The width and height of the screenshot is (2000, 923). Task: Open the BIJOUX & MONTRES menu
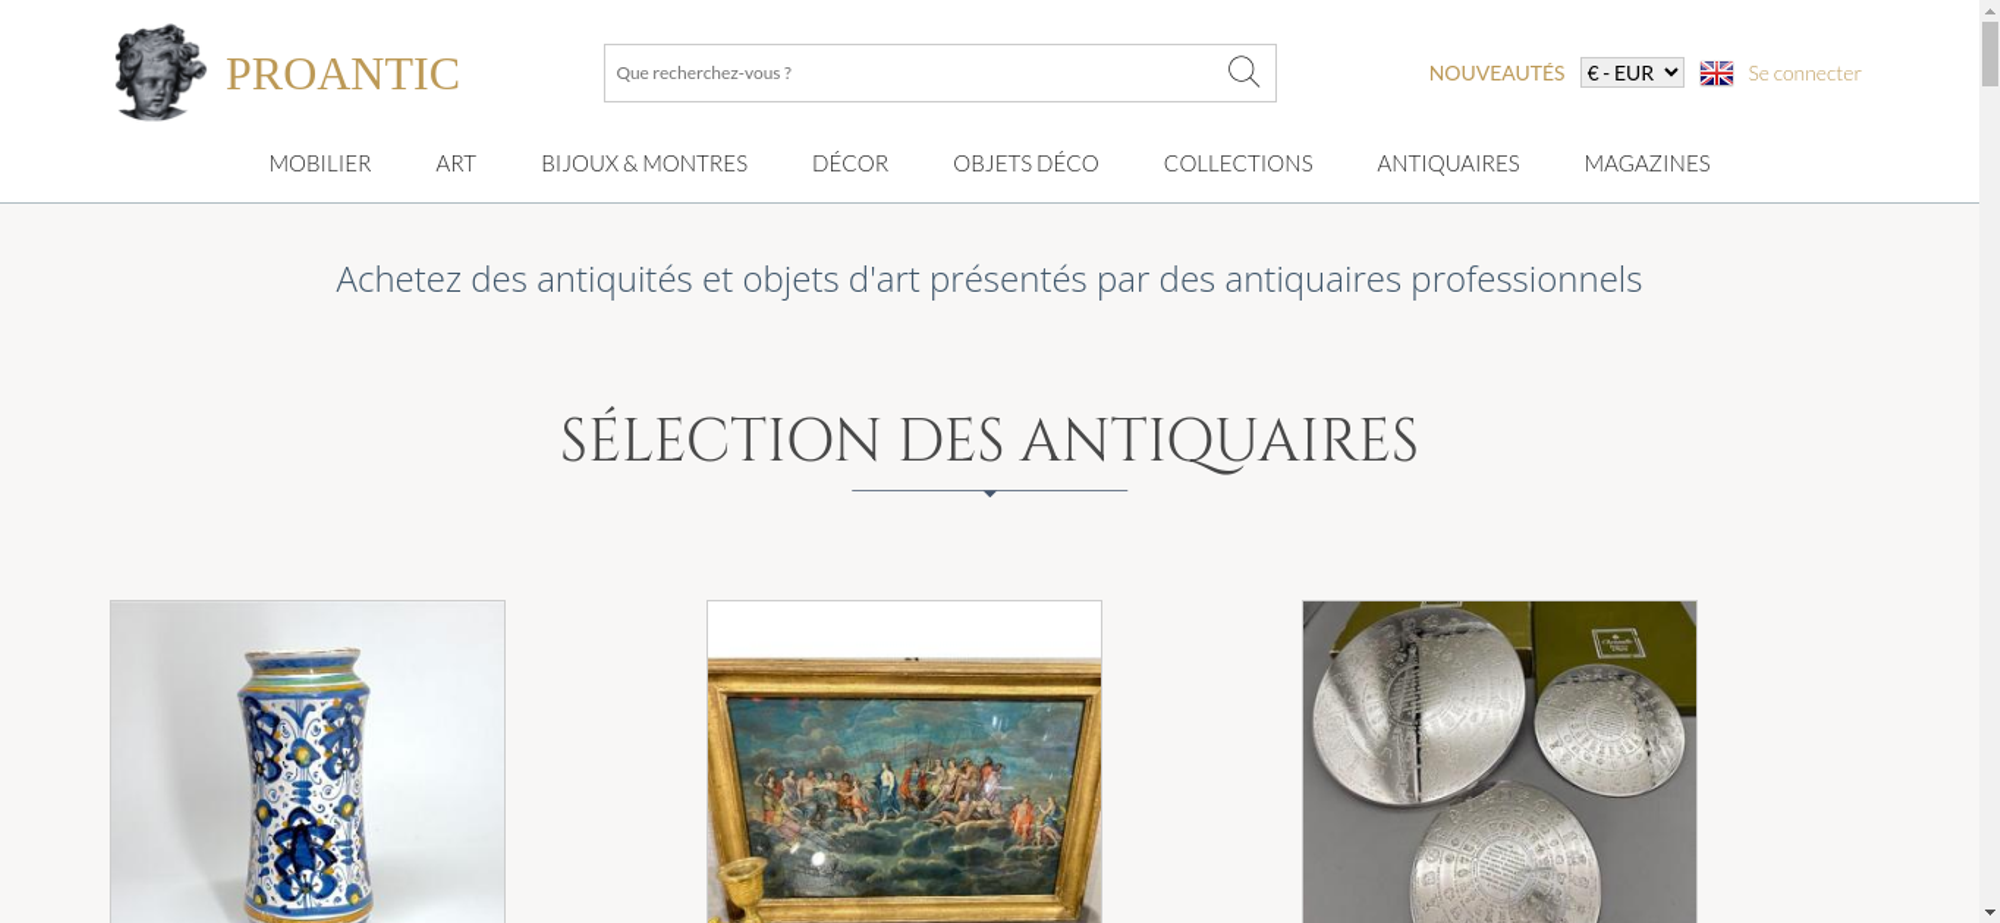pos(644,163)
